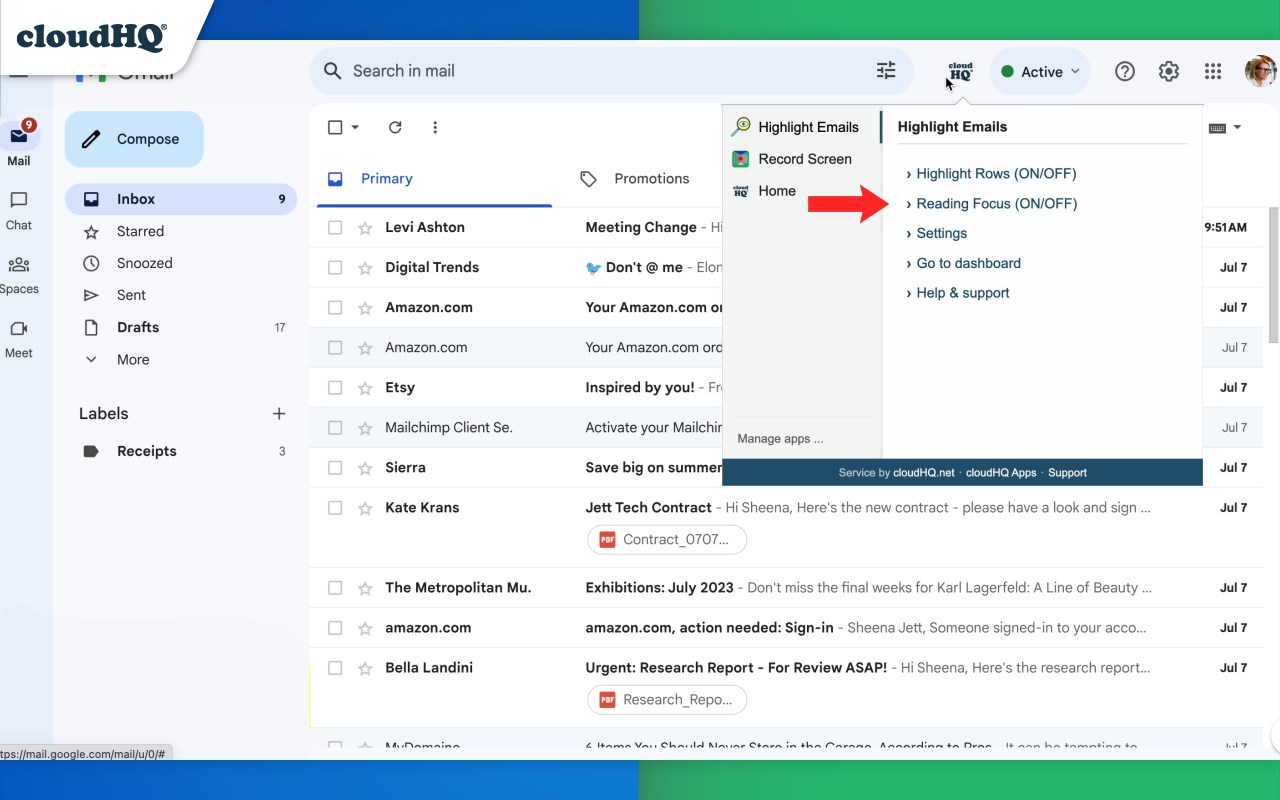The image size is (1280, 800).
Task: Open Chat in the left rail
Action: click(19, 210)
